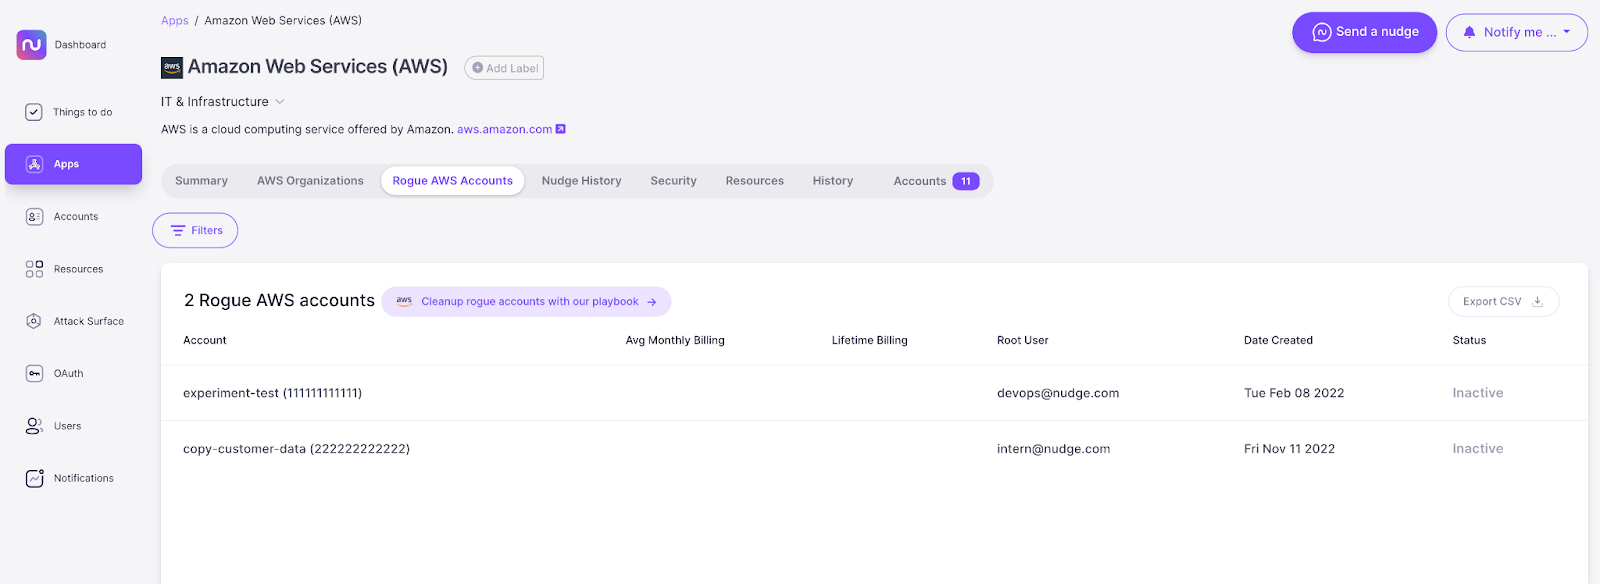The width and height of the screenshot is (1600, 584).
Task: Click the Notifications icon in sidebar
Action: (34, 478)
